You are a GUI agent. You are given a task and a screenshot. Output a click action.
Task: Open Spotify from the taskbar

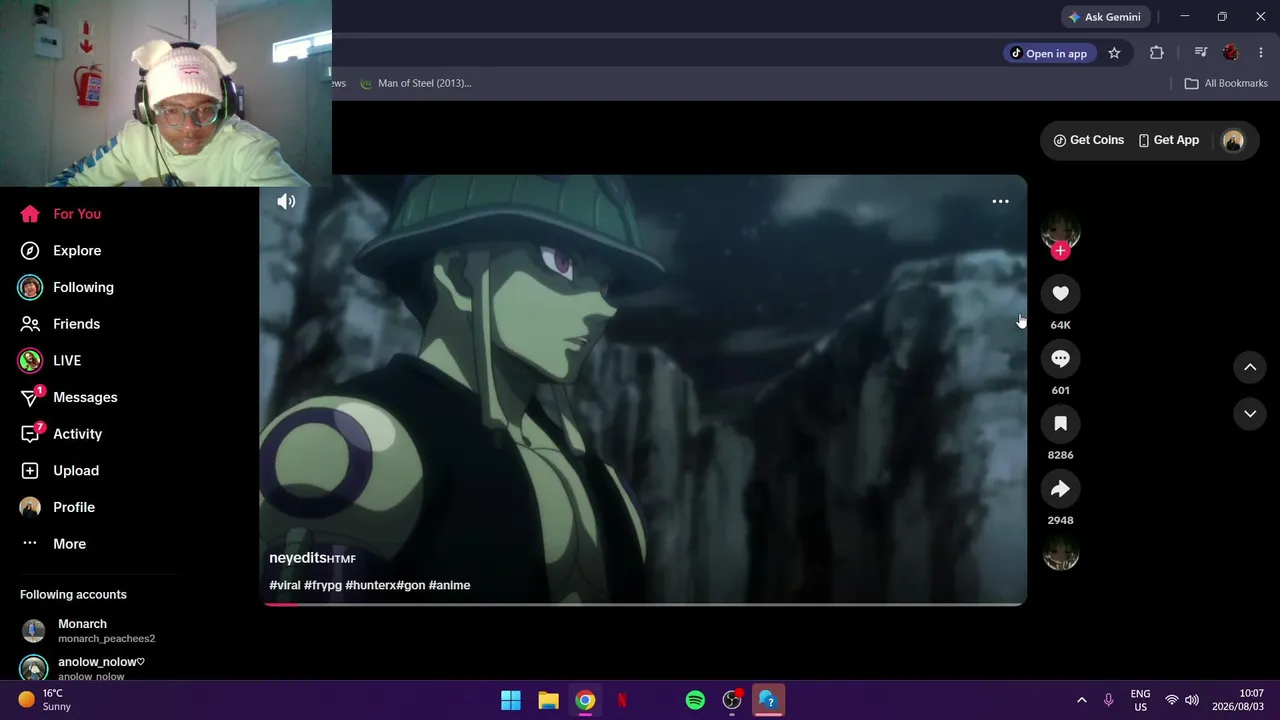click(695, 700)
